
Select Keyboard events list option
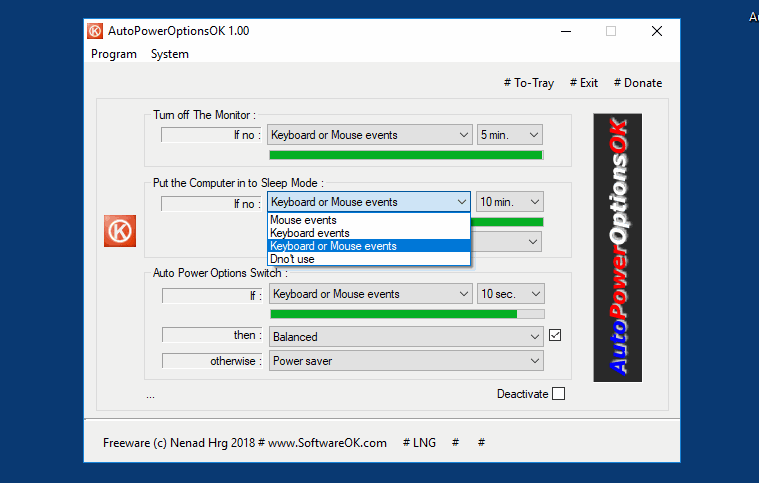pos(369,233)
